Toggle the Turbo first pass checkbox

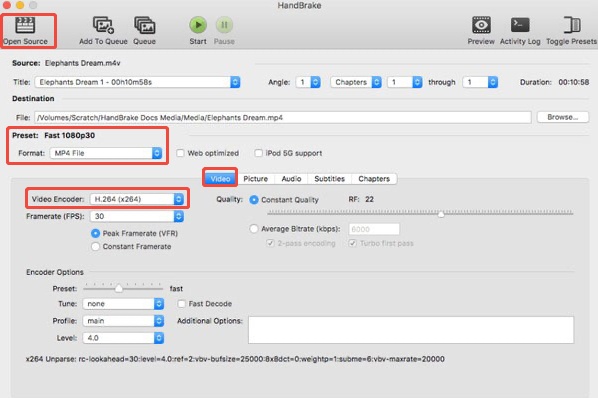tap(352, 243)
